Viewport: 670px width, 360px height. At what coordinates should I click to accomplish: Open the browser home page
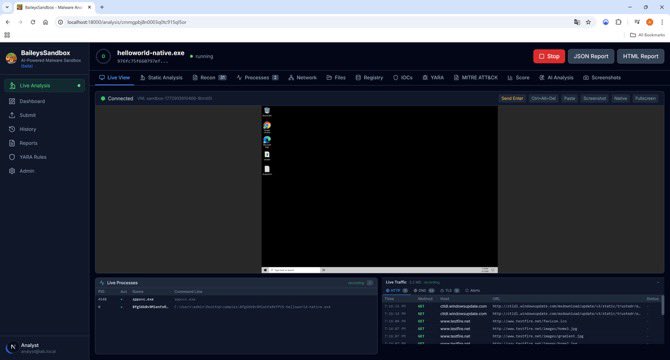pyautogui.click(x=45, y=22)
